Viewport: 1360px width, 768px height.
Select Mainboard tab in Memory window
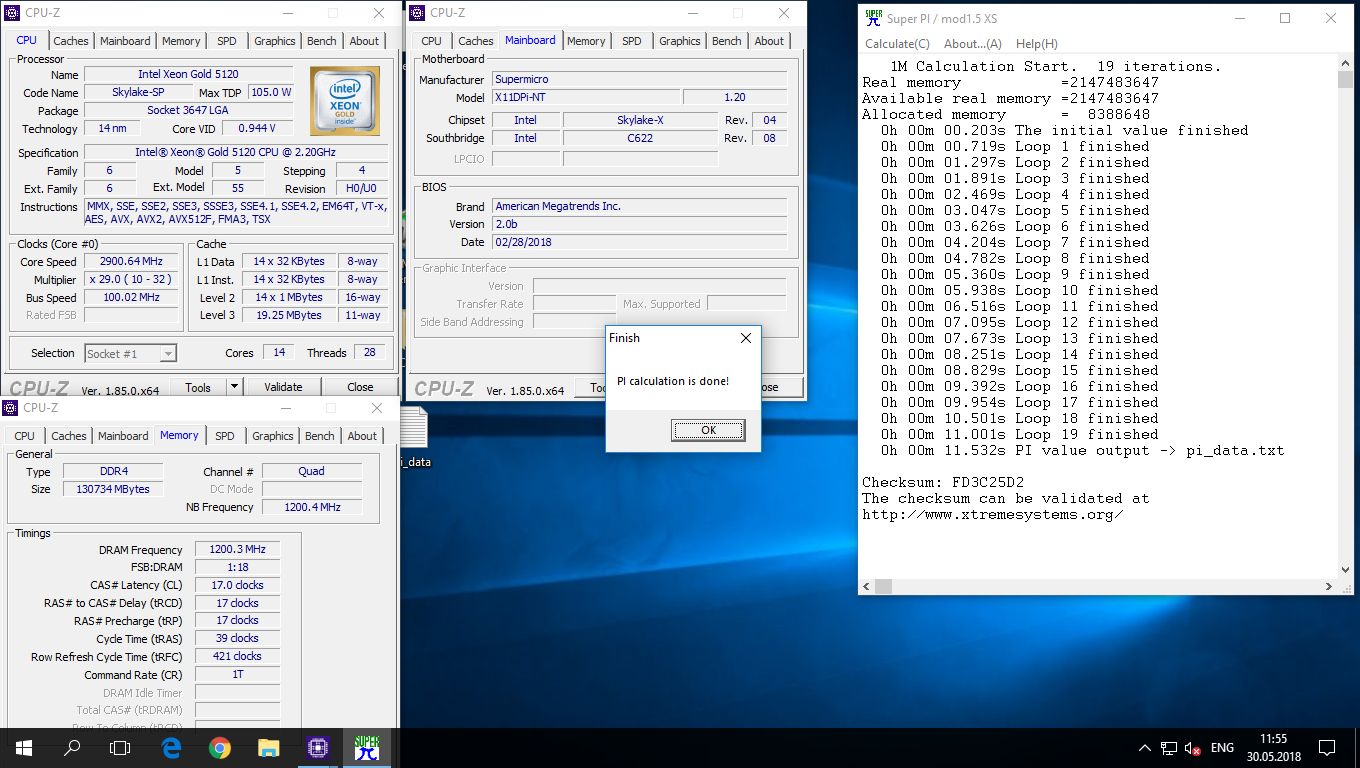(x=123, y=436)
